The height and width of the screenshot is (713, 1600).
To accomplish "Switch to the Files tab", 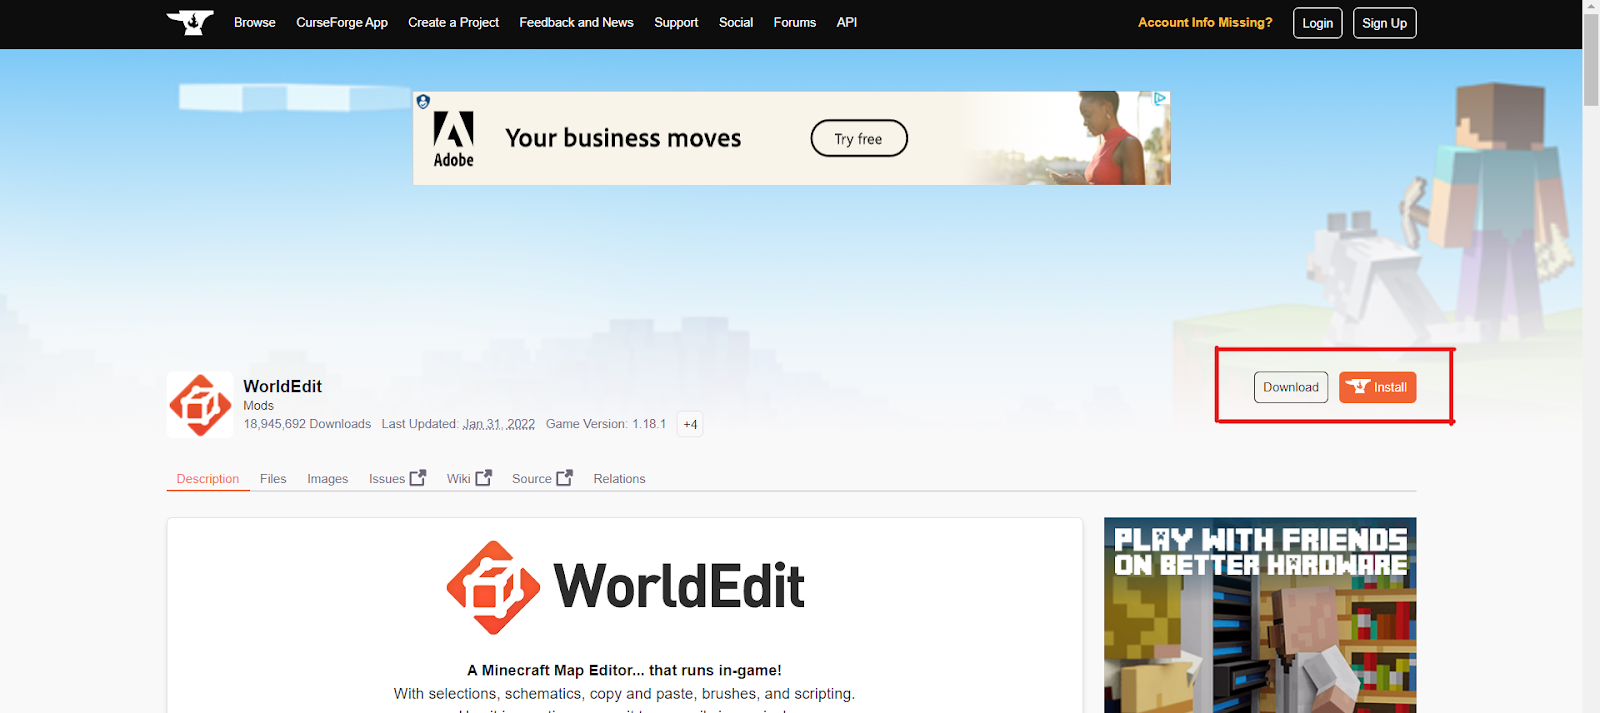I will point(273,478).
